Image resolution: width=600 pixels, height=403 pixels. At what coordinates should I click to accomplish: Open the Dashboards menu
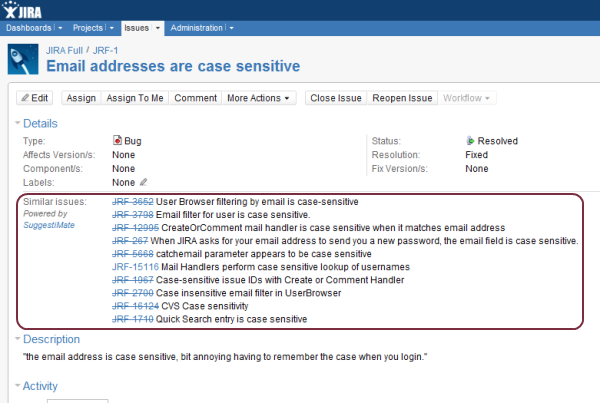[29, 27]
